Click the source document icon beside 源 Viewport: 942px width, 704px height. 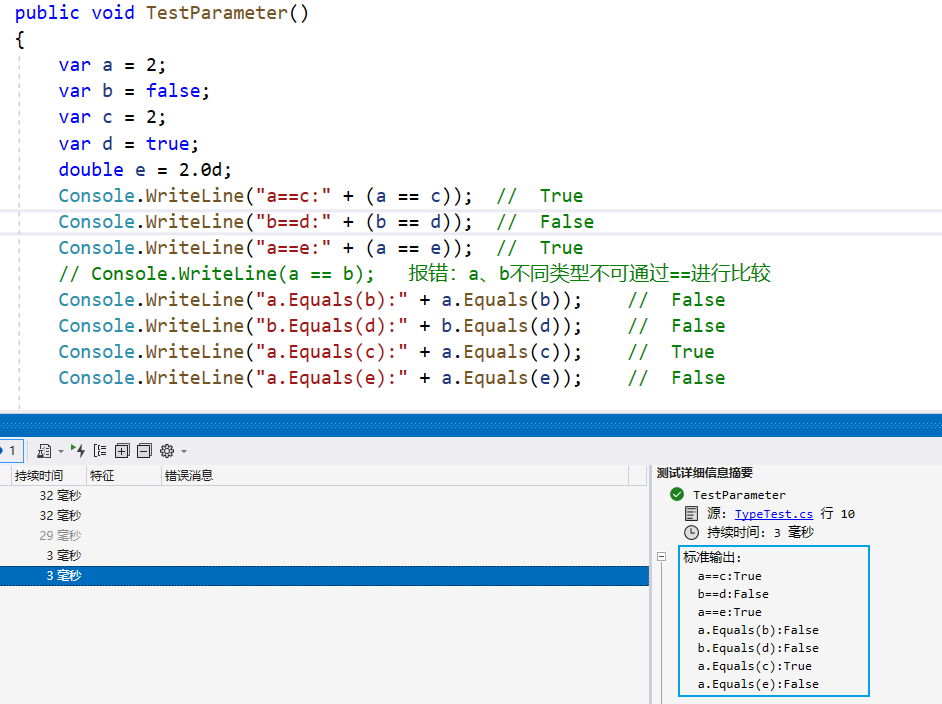tap(691, 514)
